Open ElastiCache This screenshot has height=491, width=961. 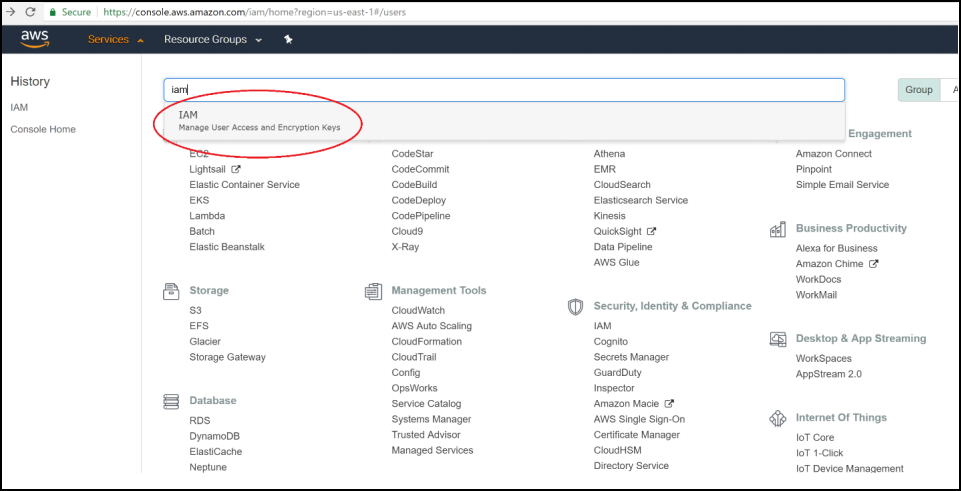click(216, 452)
